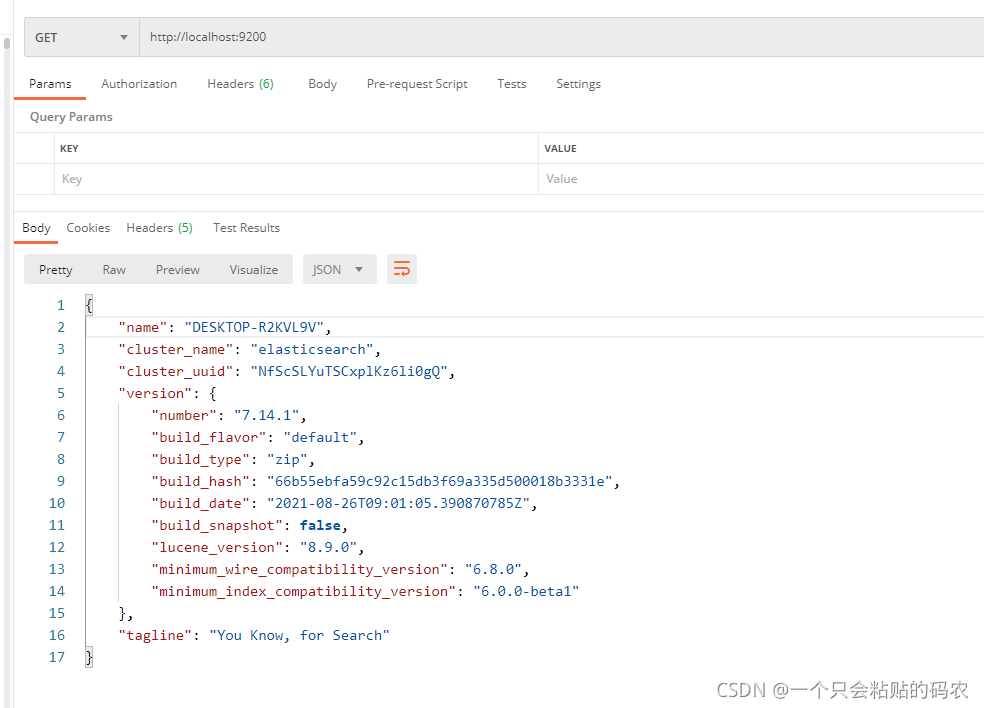984x708 pixels.
Task: Select the Pretty view button
Action: click(x=55, y=270)
